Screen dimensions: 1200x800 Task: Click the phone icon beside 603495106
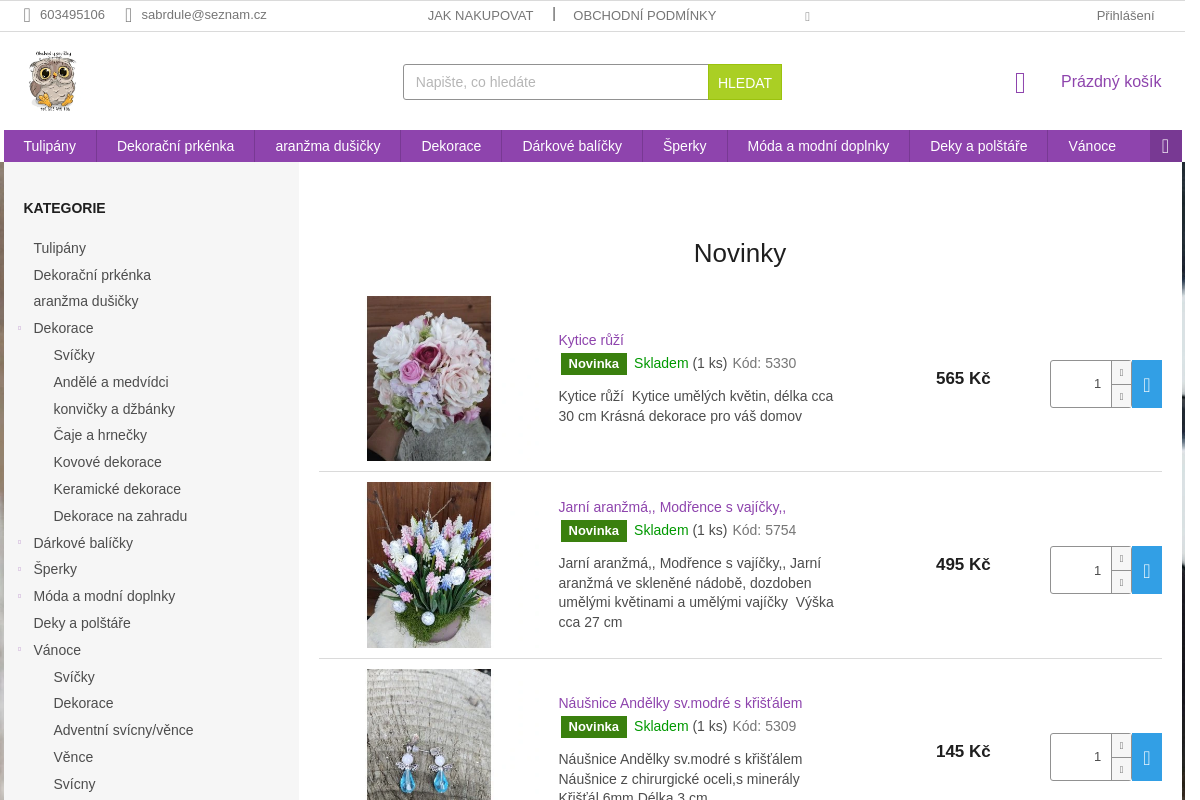pyautogui.click(x=27, y=15)
